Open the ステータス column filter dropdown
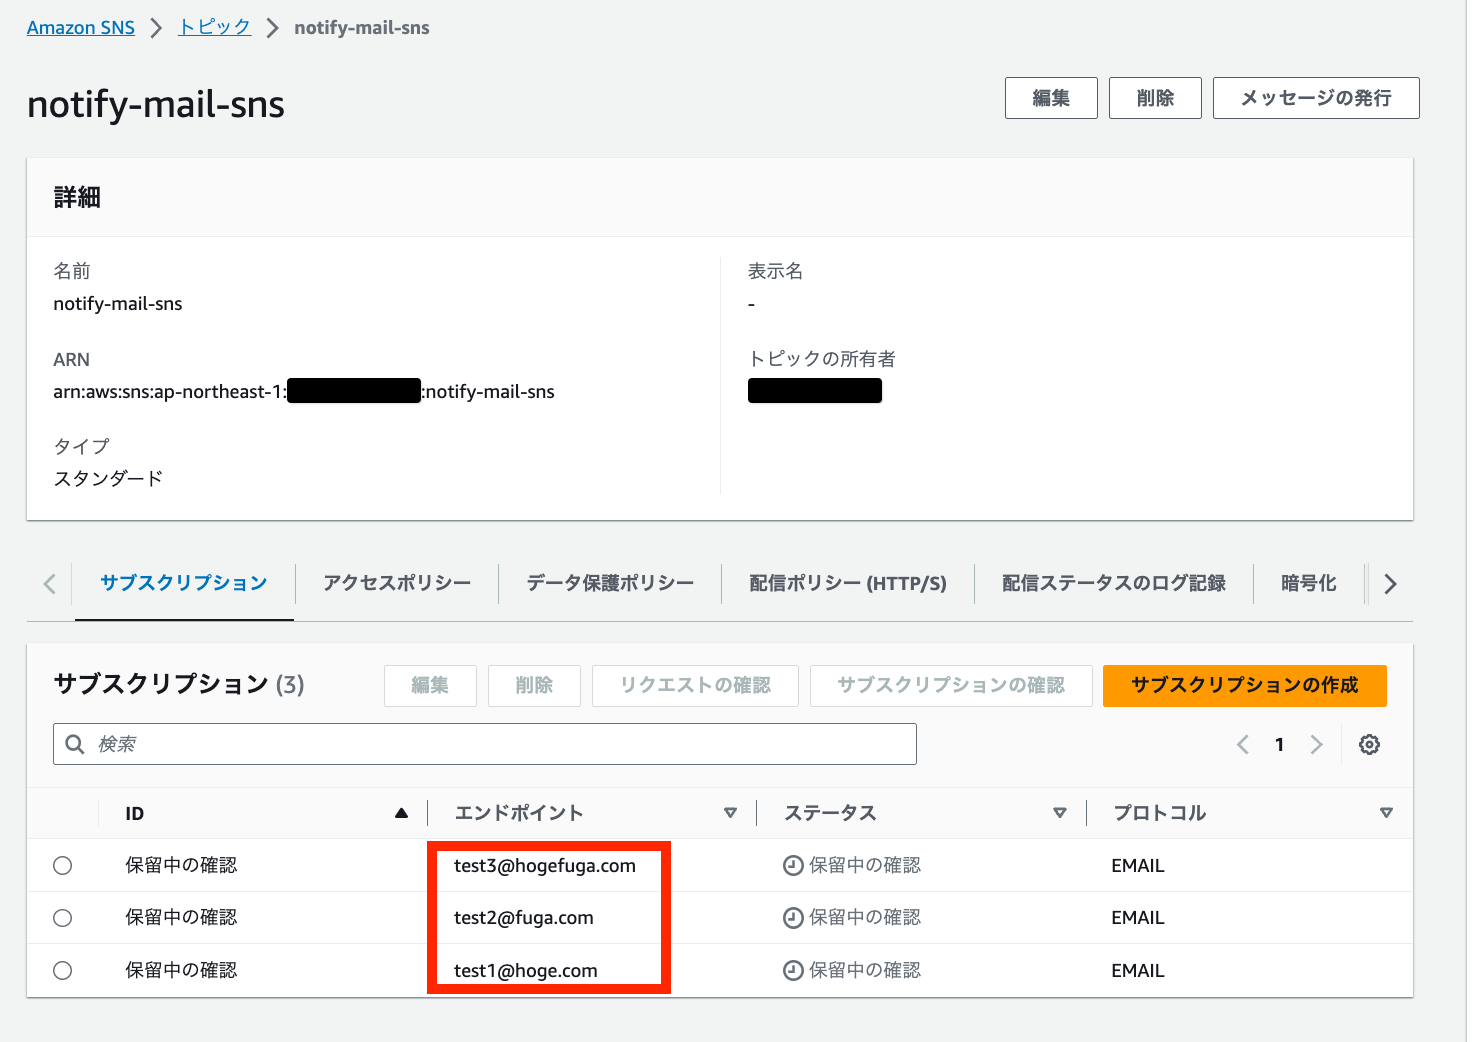The image size is (1474, 1042). click(1060, 813)
